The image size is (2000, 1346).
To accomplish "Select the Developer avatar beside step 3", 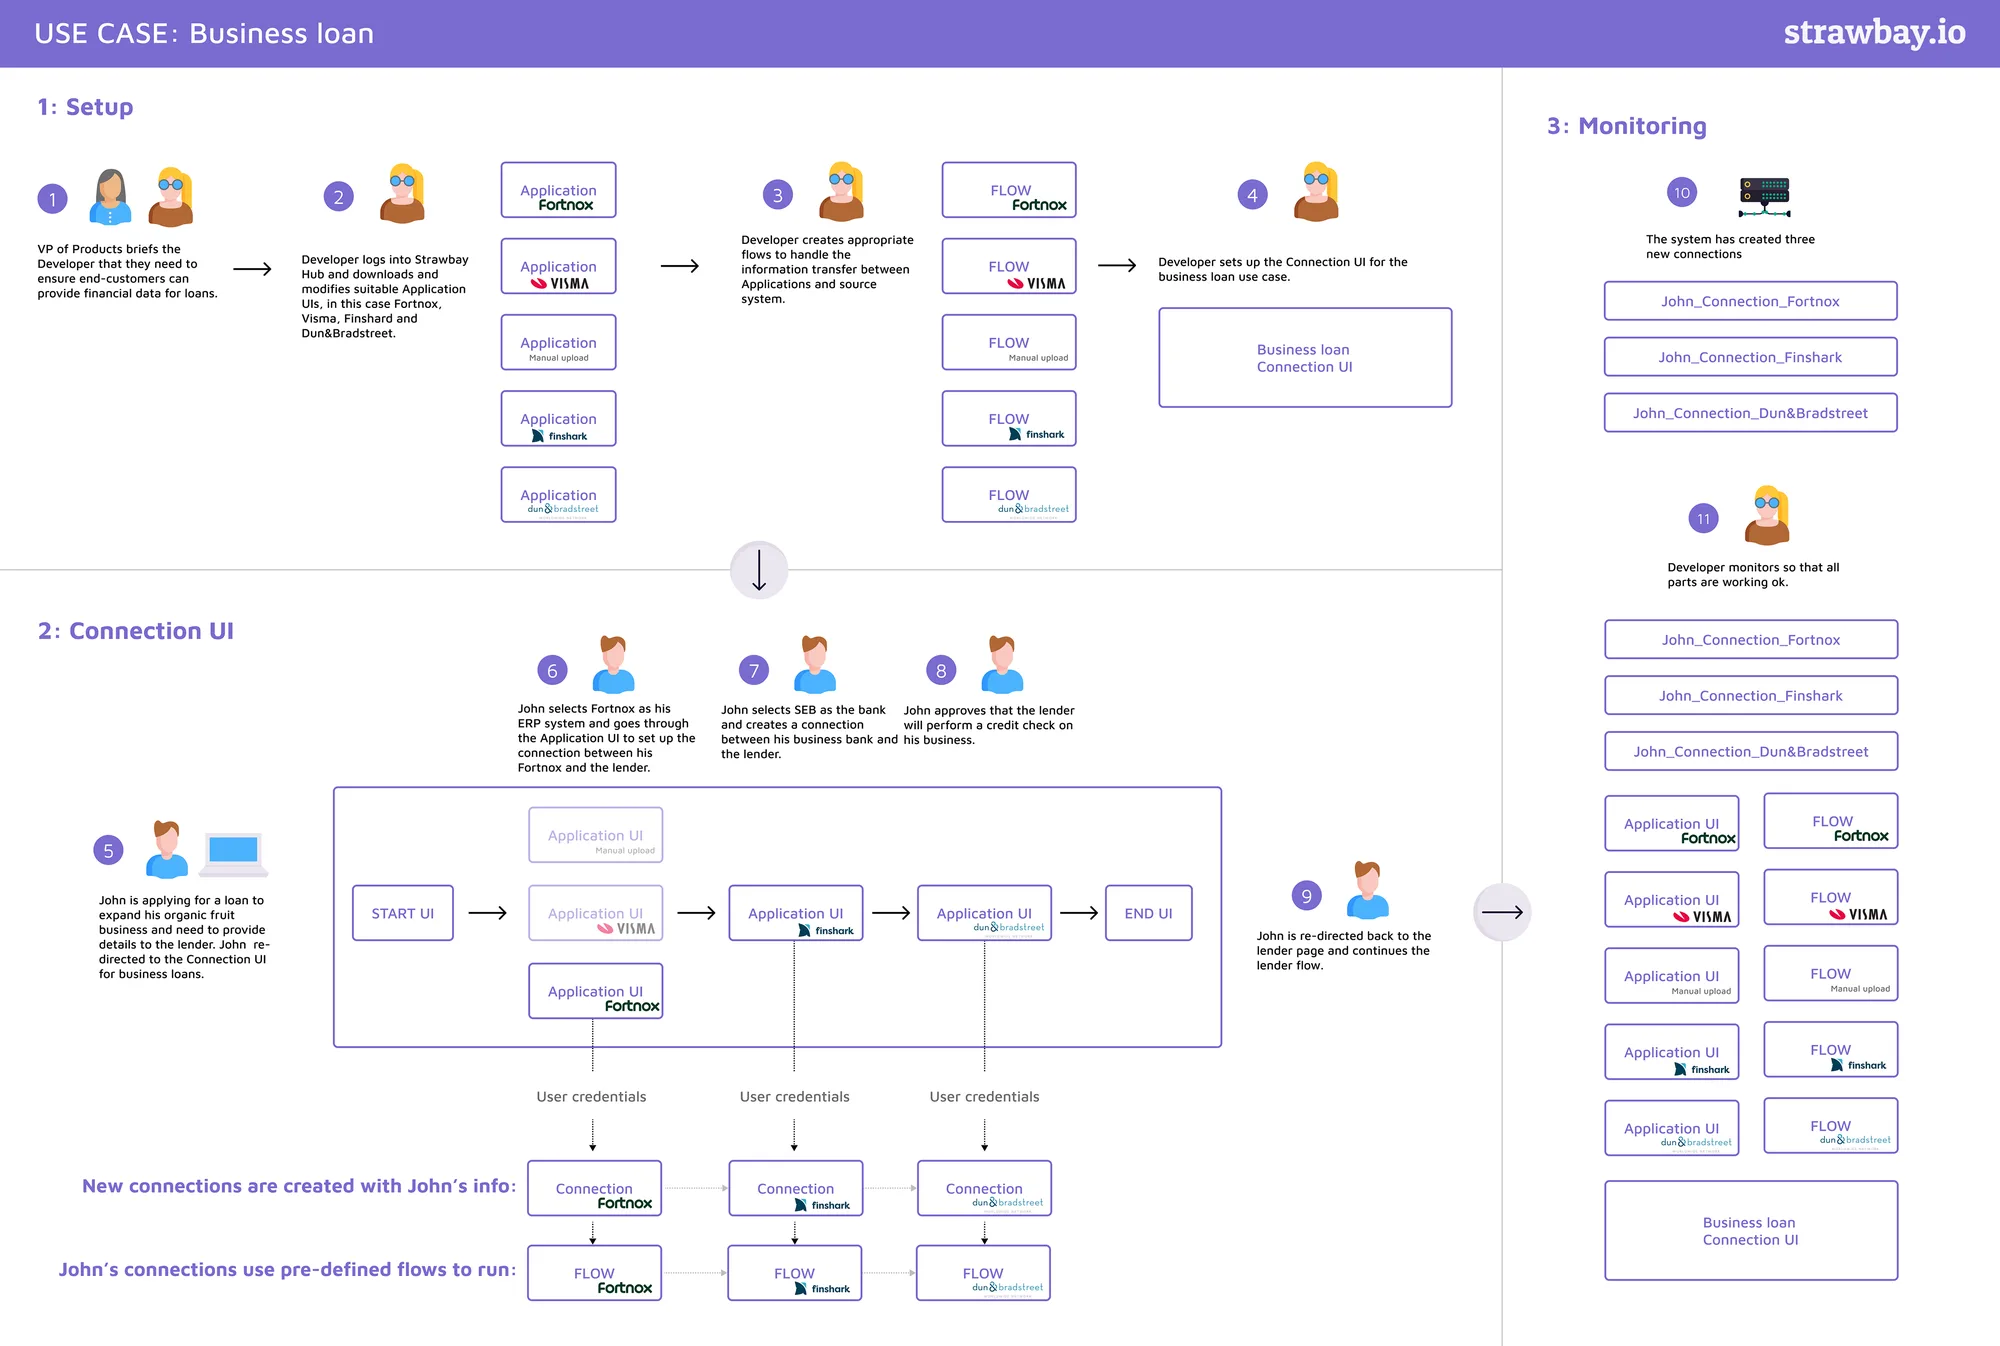I will point(842,191).
